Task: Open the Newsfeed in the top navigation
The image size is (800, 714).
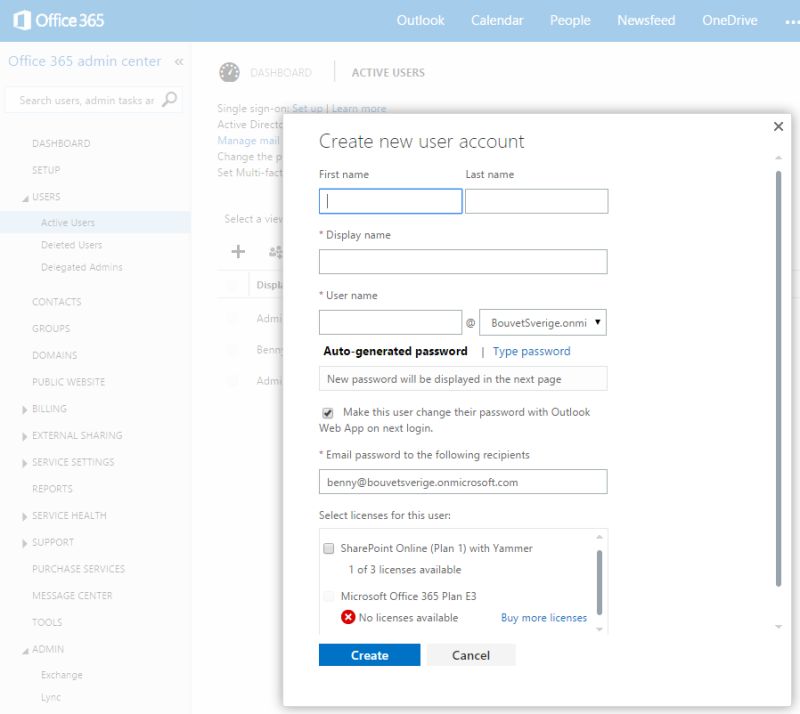Action: 646,19
